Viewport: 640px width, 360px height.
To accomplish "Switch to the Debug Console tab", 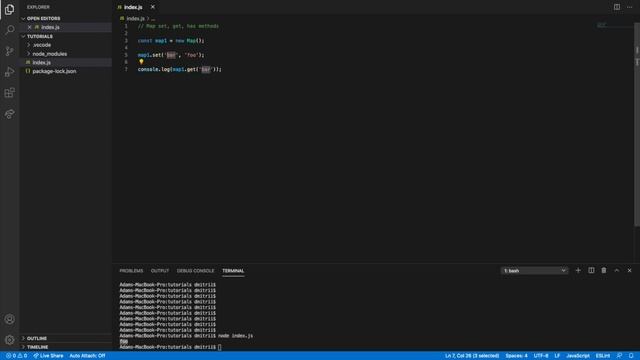I will (195, 271).
